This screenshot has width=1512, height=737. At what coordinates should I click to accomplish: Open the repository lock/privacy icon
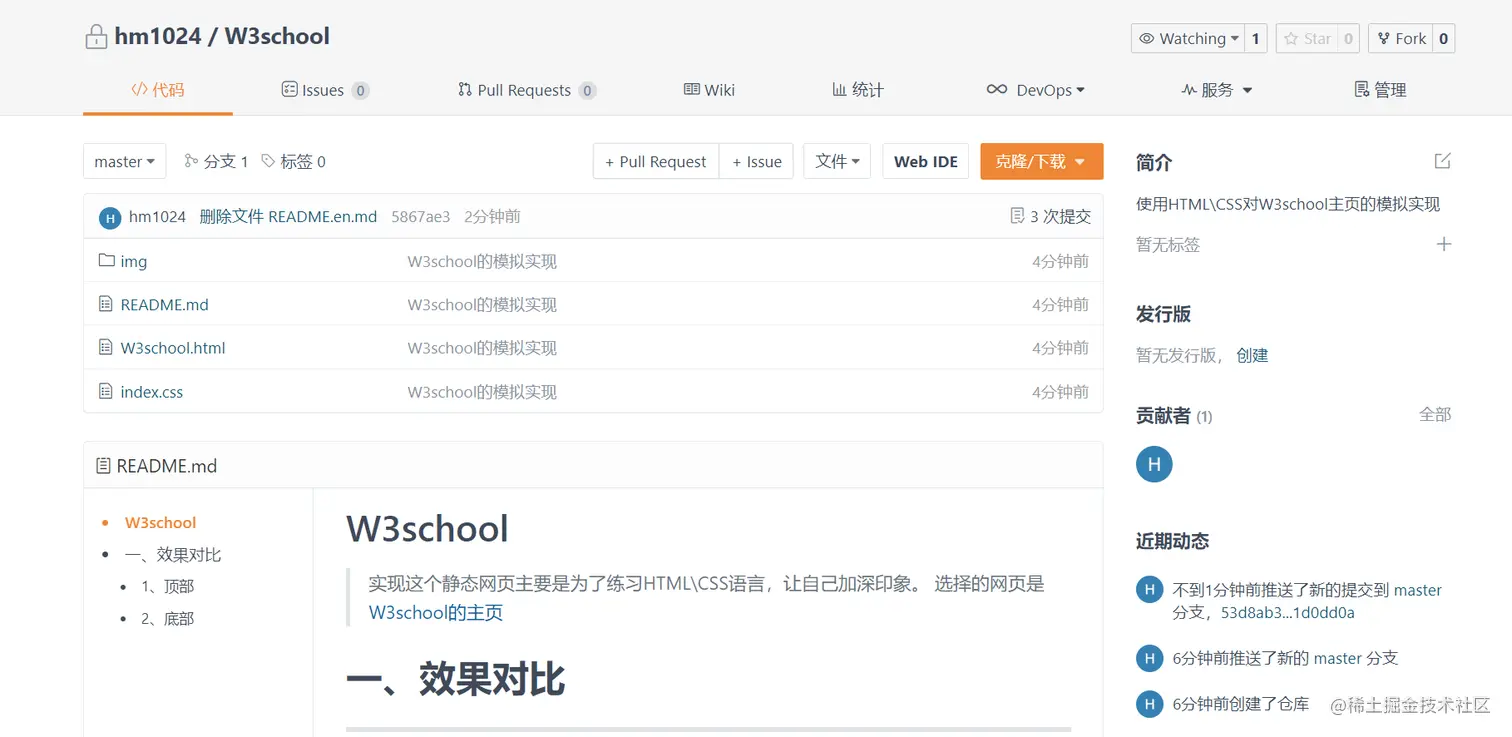[95, 36]
